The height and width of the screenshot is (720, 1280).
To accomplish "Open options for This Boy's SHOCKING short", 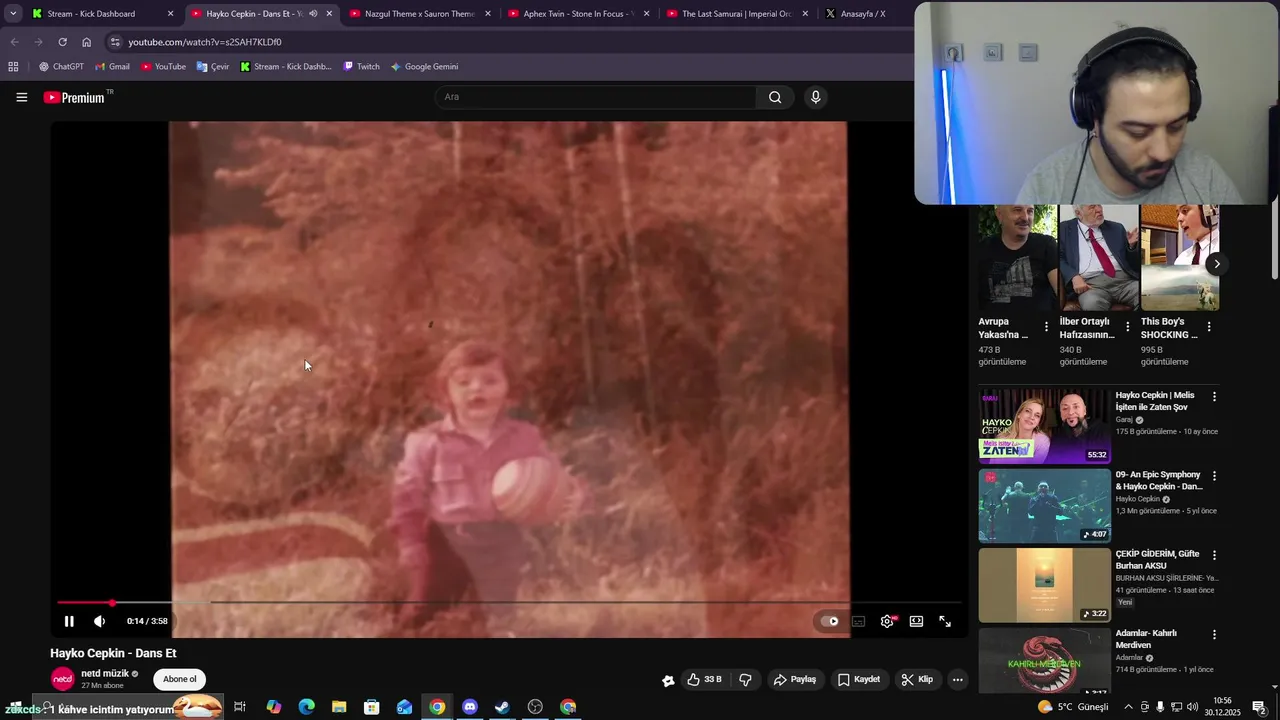I will coord(1209,327).
